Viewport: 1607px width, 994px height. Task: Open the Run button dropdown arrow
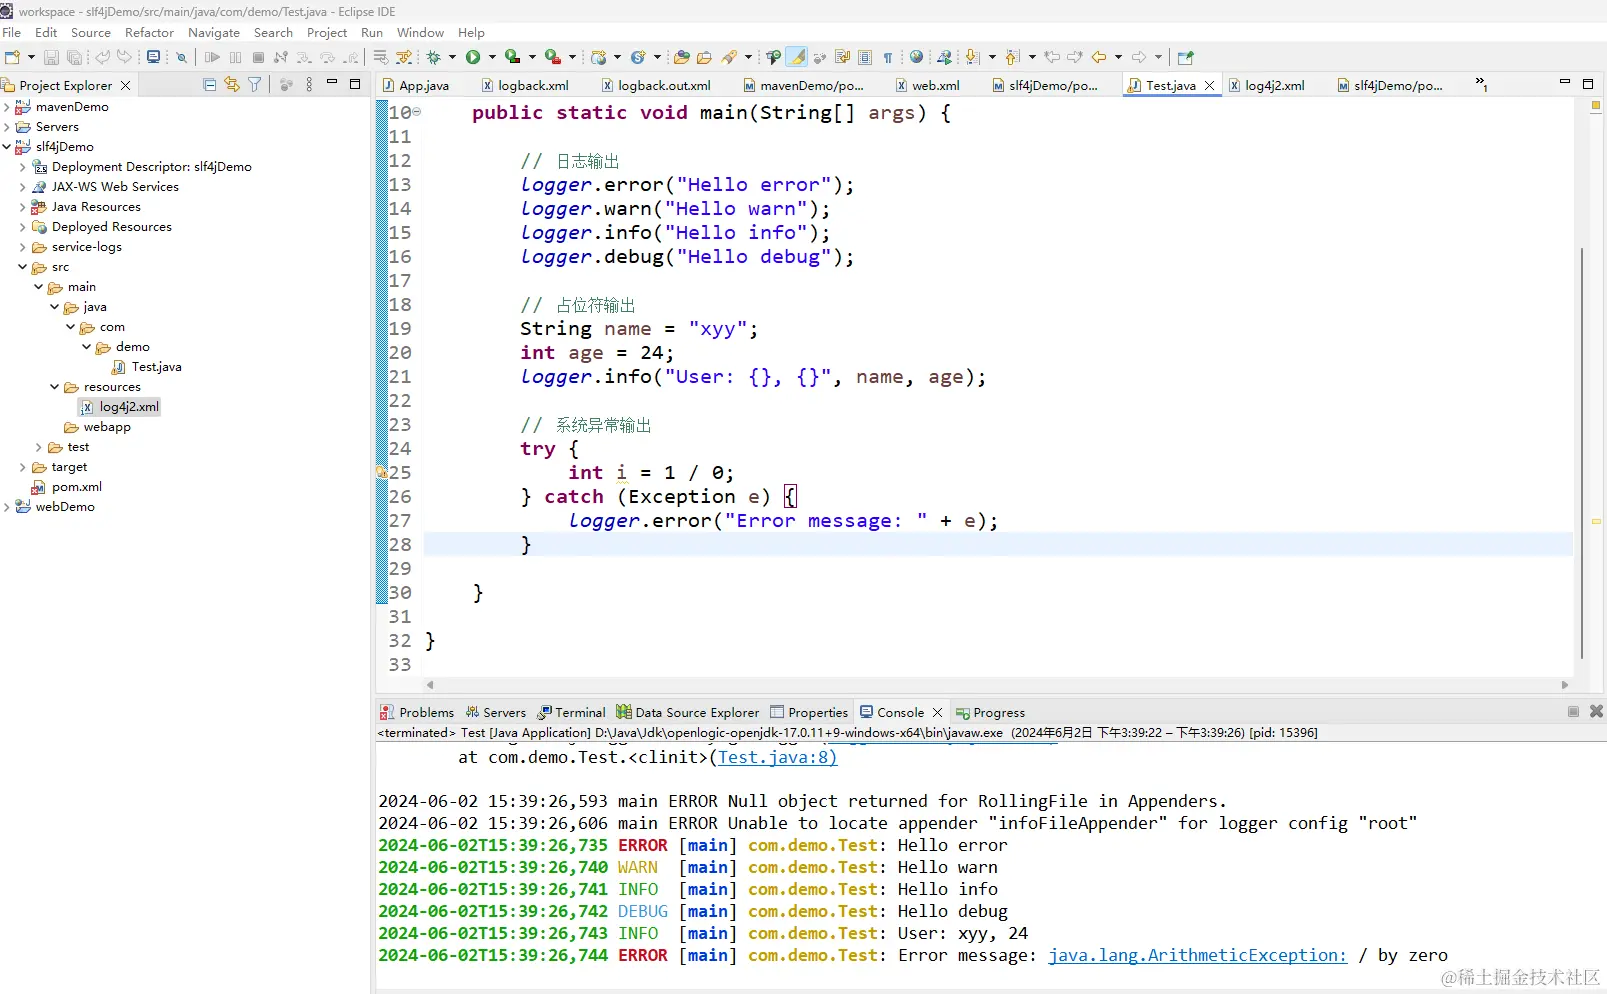click(x=491, y=57)
